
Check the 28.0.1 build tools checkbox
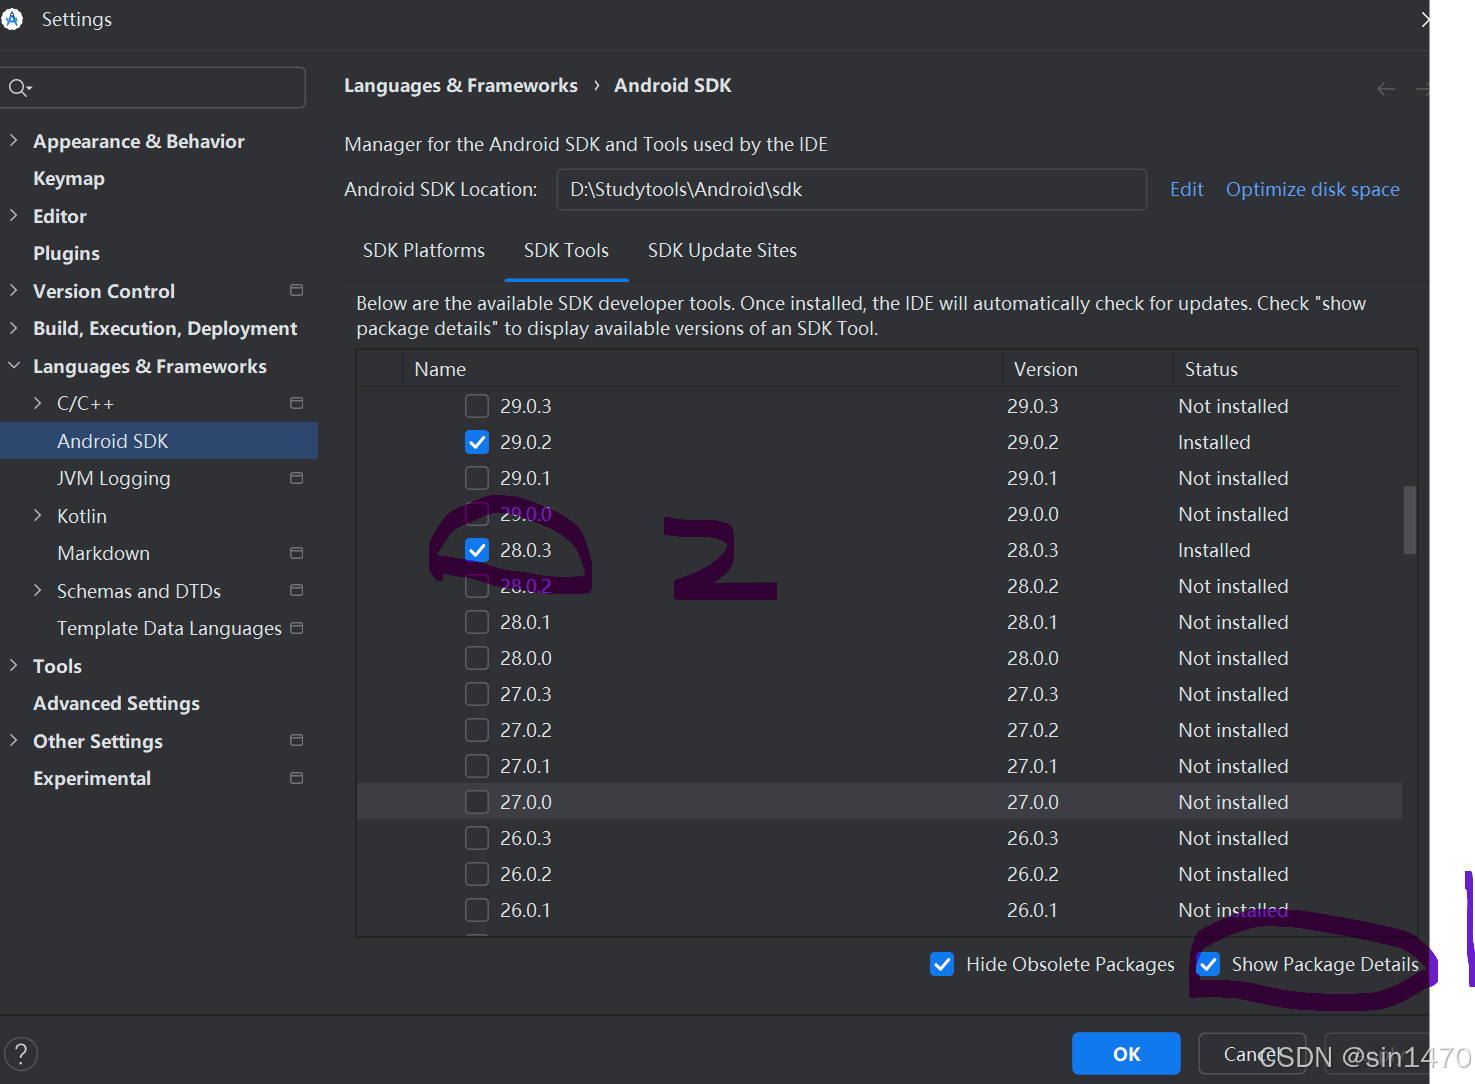tap(477, 622)
